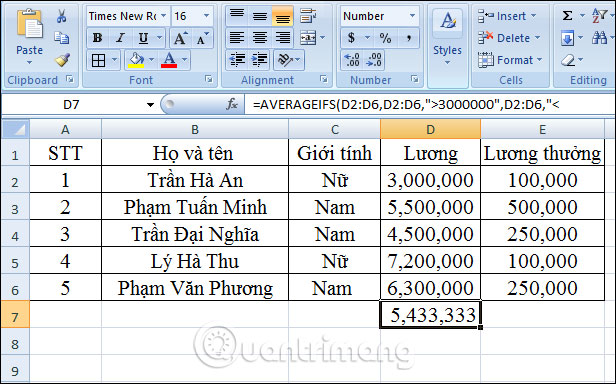
Task: Decrease decimal places
Action: [x=374, y=60]
